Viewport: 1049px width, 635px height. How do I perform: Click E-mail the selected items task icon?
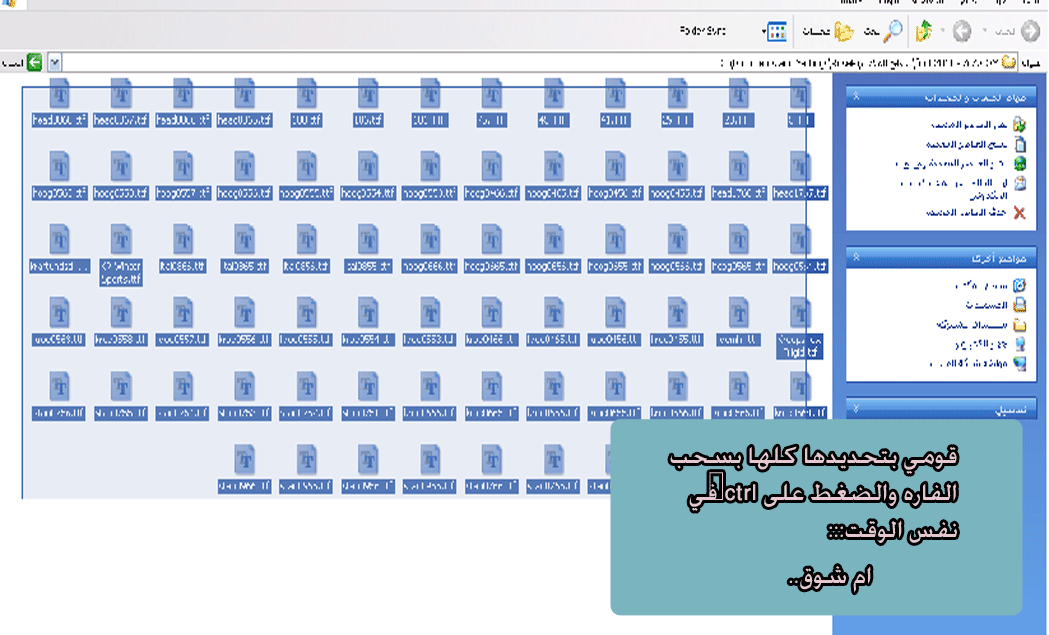(1019, 183)
